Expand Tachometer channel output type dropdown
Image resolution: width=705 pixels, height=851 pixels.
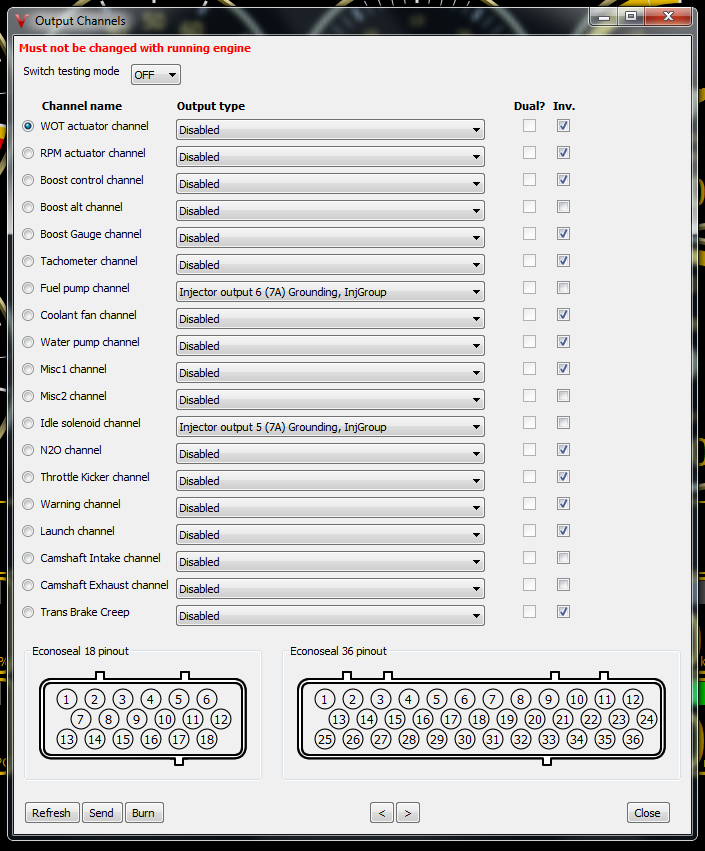pyautogui.click(x=330, y=265)
